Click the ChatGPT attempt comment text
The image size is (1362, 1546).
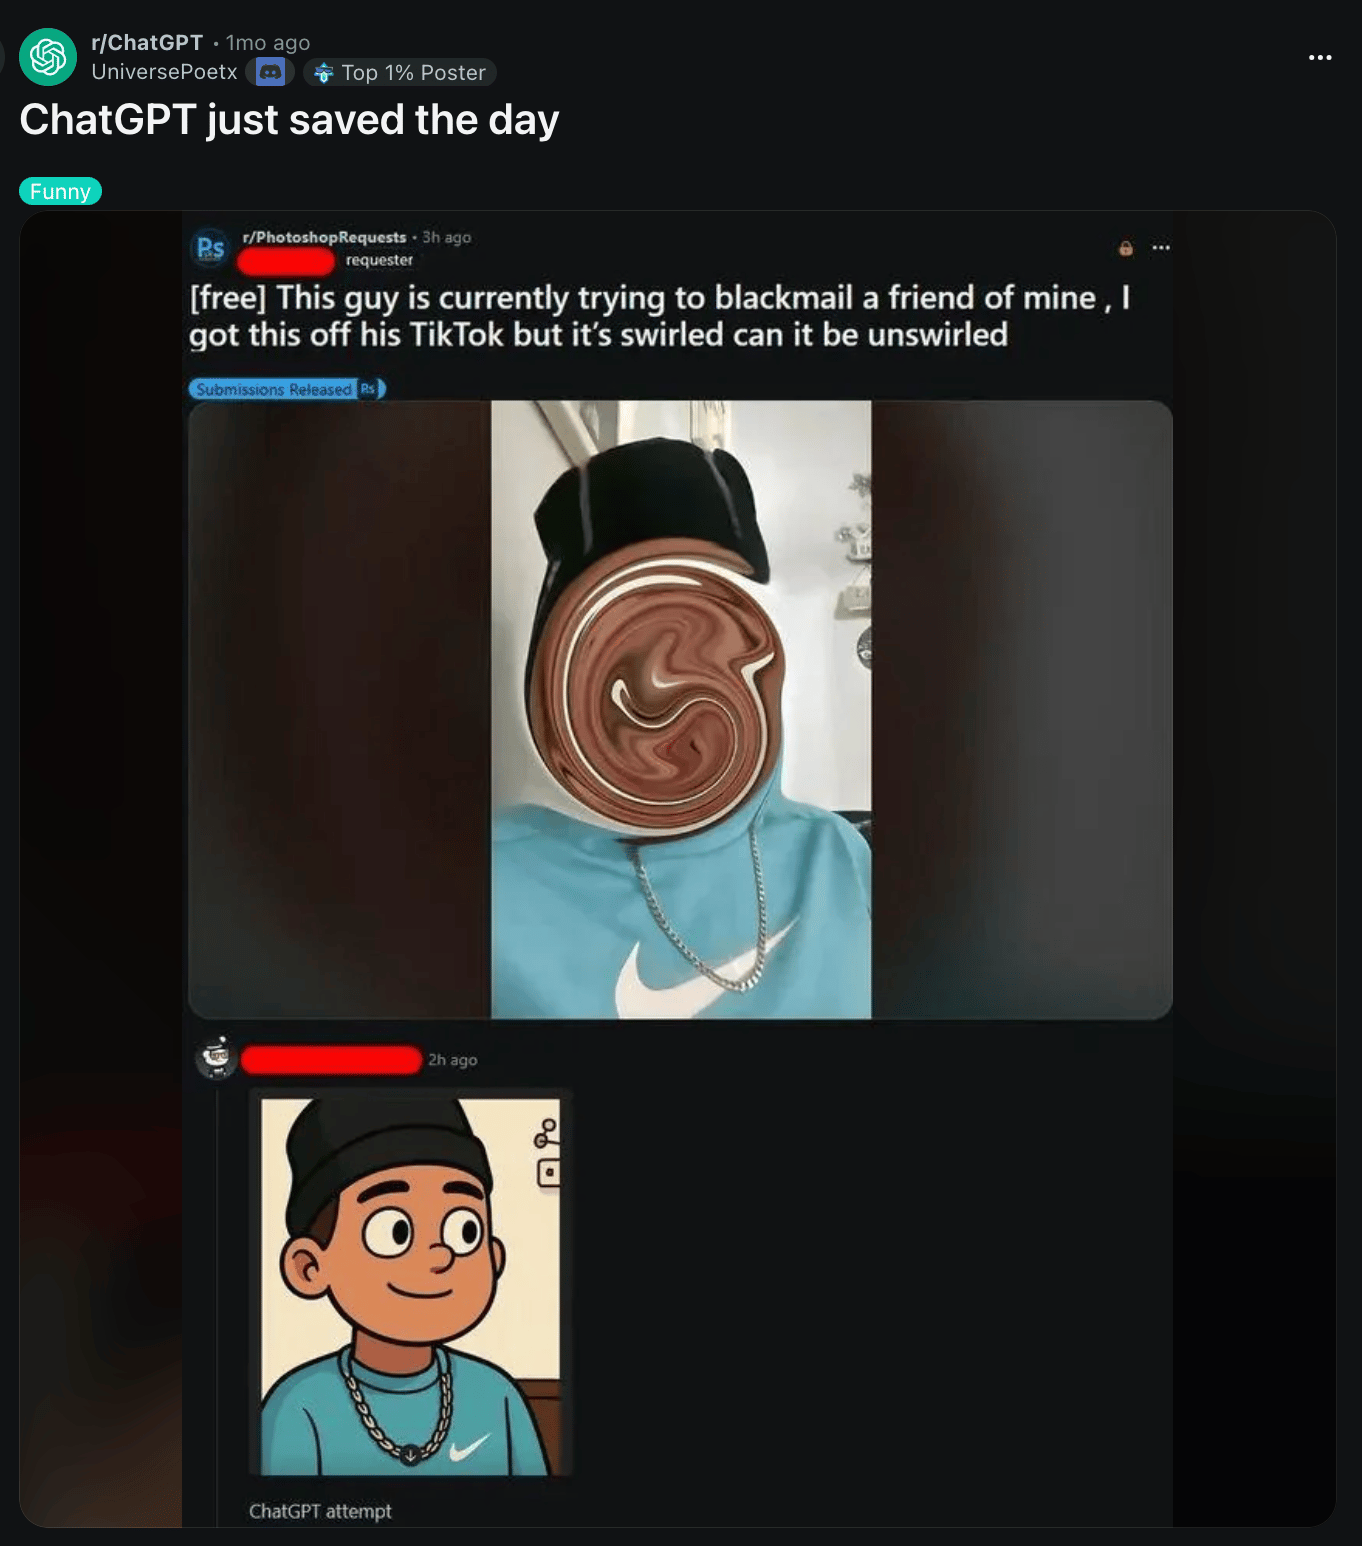(x=320, y=1511)
